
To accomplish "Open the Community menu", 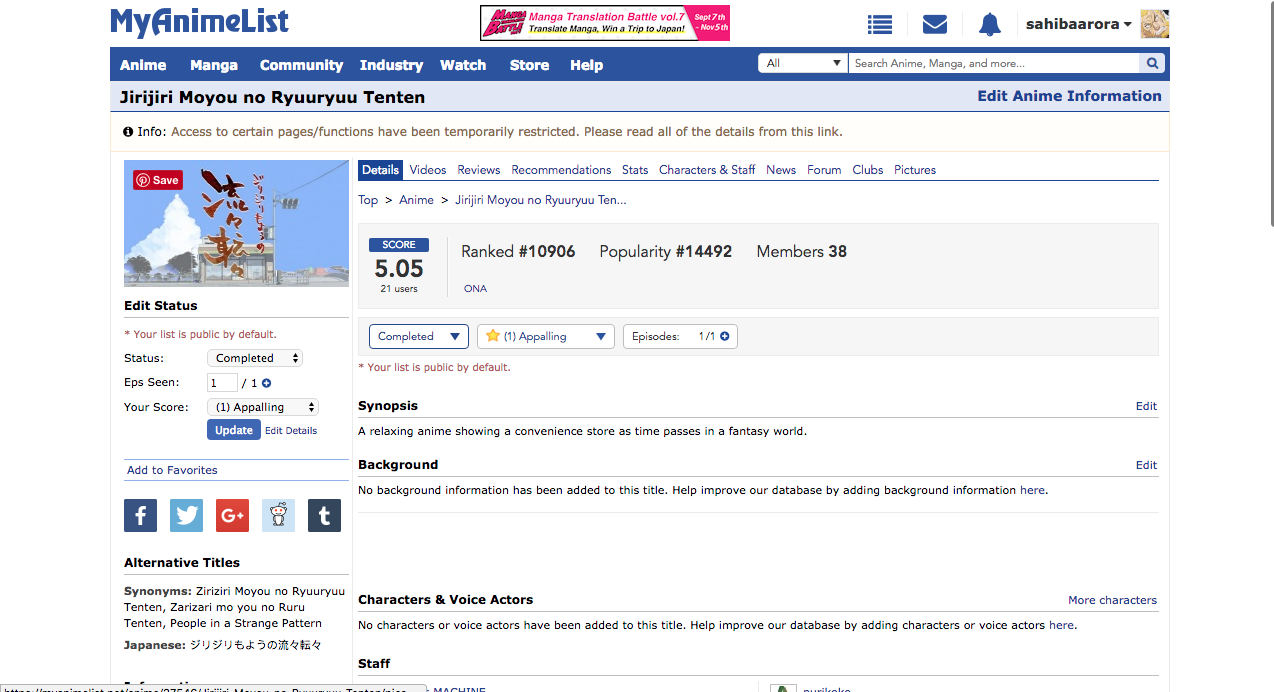I will pos(301,65).
